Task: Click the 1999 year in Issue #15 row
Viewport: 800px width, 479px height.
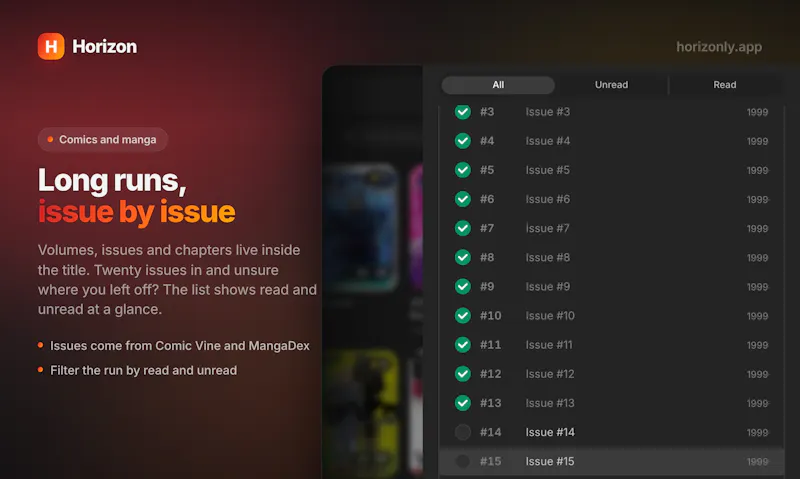Action: pyautogui.click(x=757, y=462)
